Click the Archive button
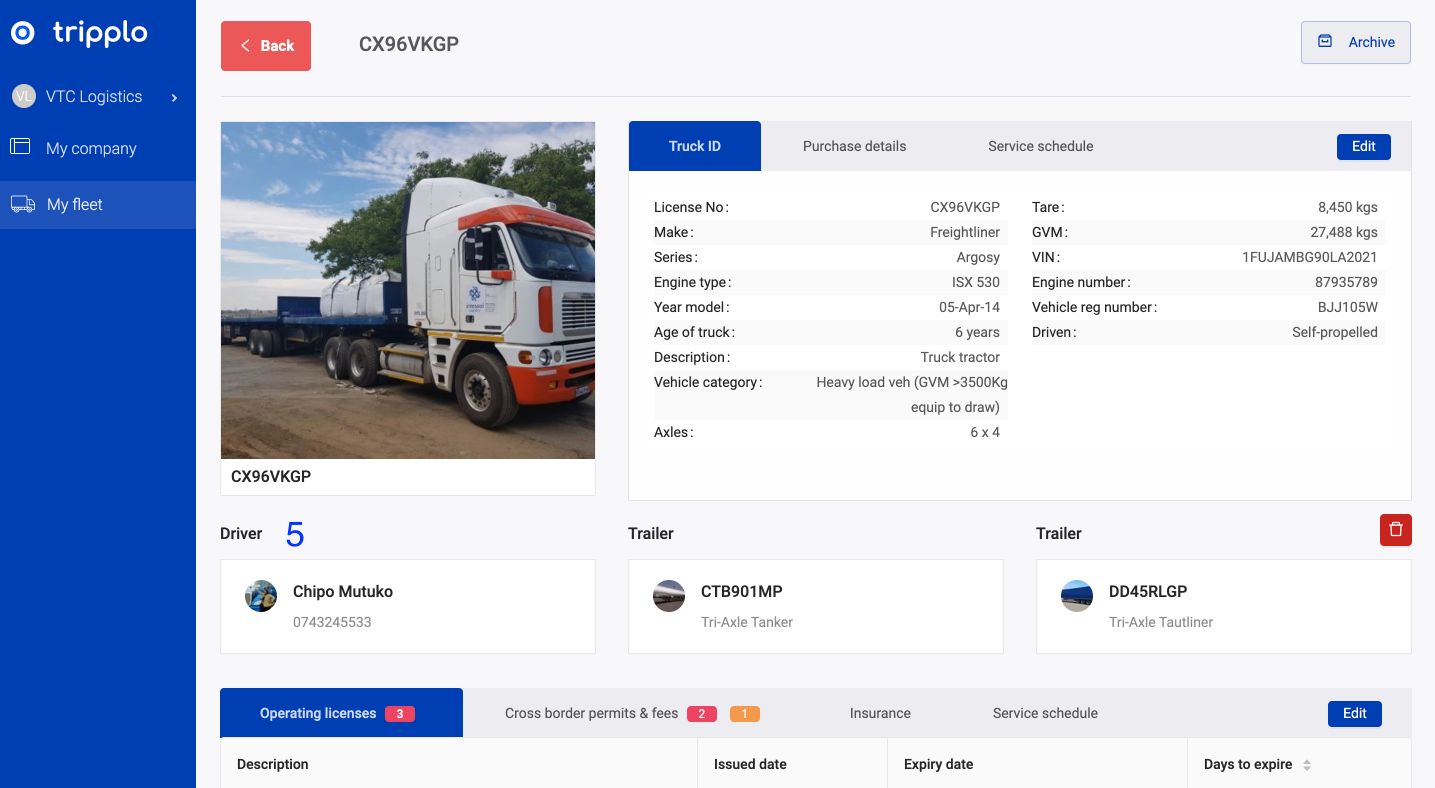The height and width of the screenshot is (788, 1435). tap(1355, 42)
